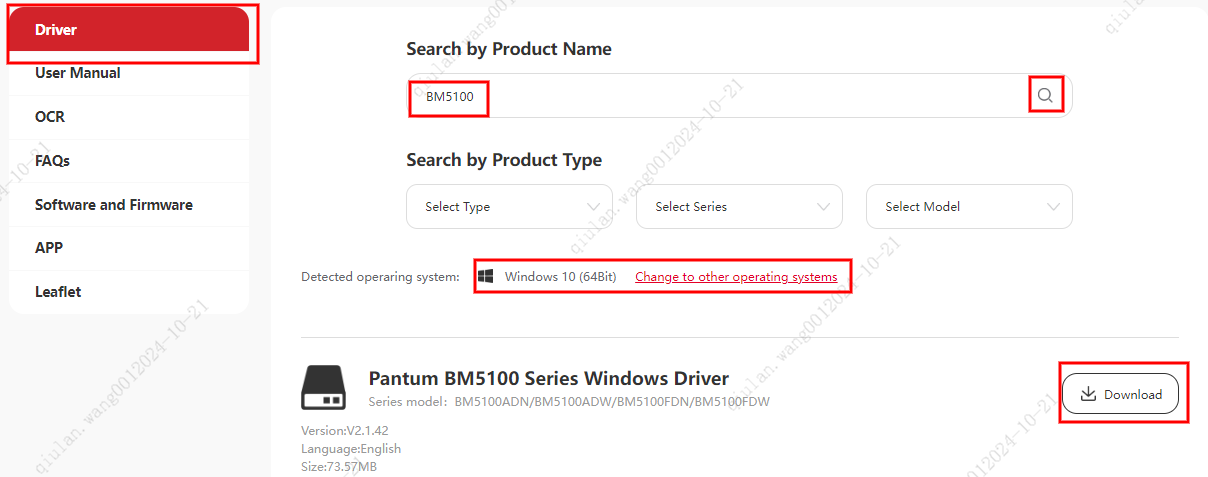Click the Windows logo icon
The image size is (1208, 477).
[x=486, y=276]
